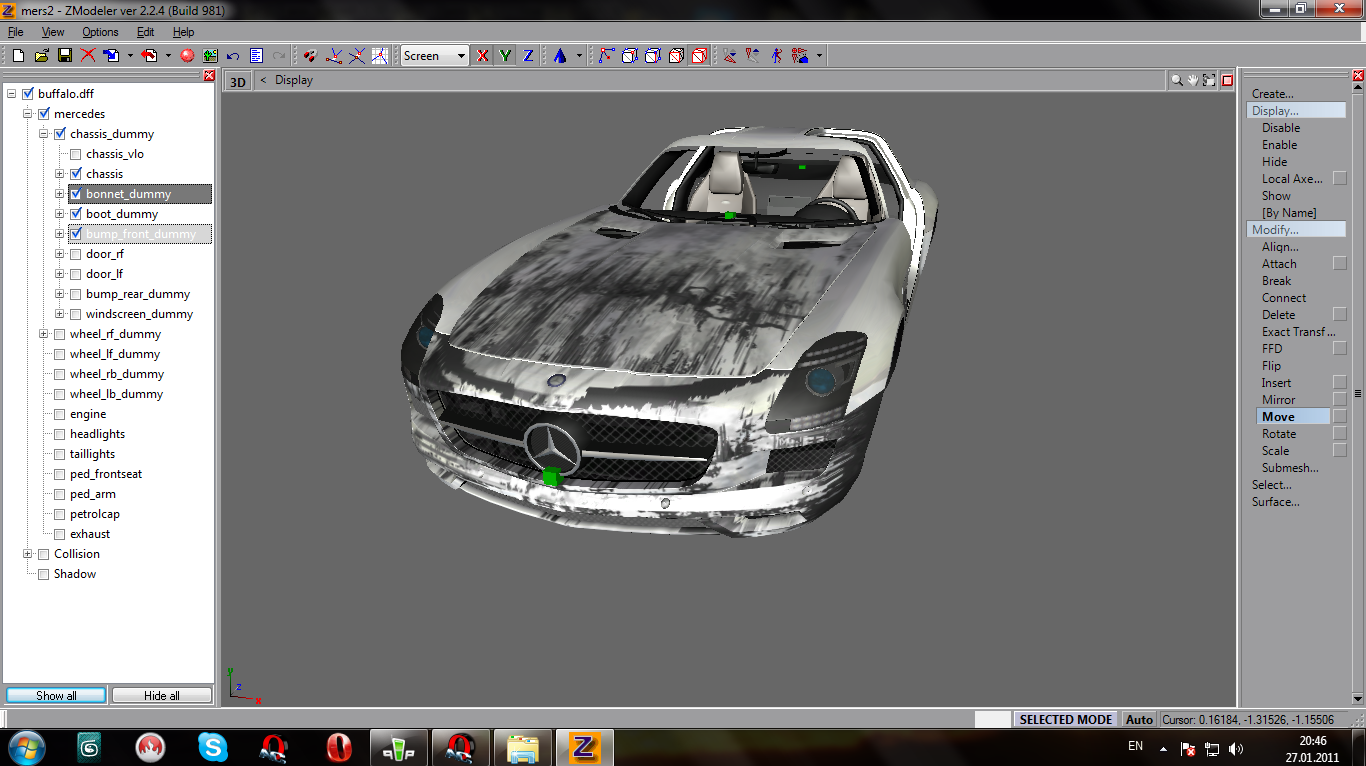Expand the Collision tree node
This screenshot has width=1366, height=766.
[x=28, y=554]
